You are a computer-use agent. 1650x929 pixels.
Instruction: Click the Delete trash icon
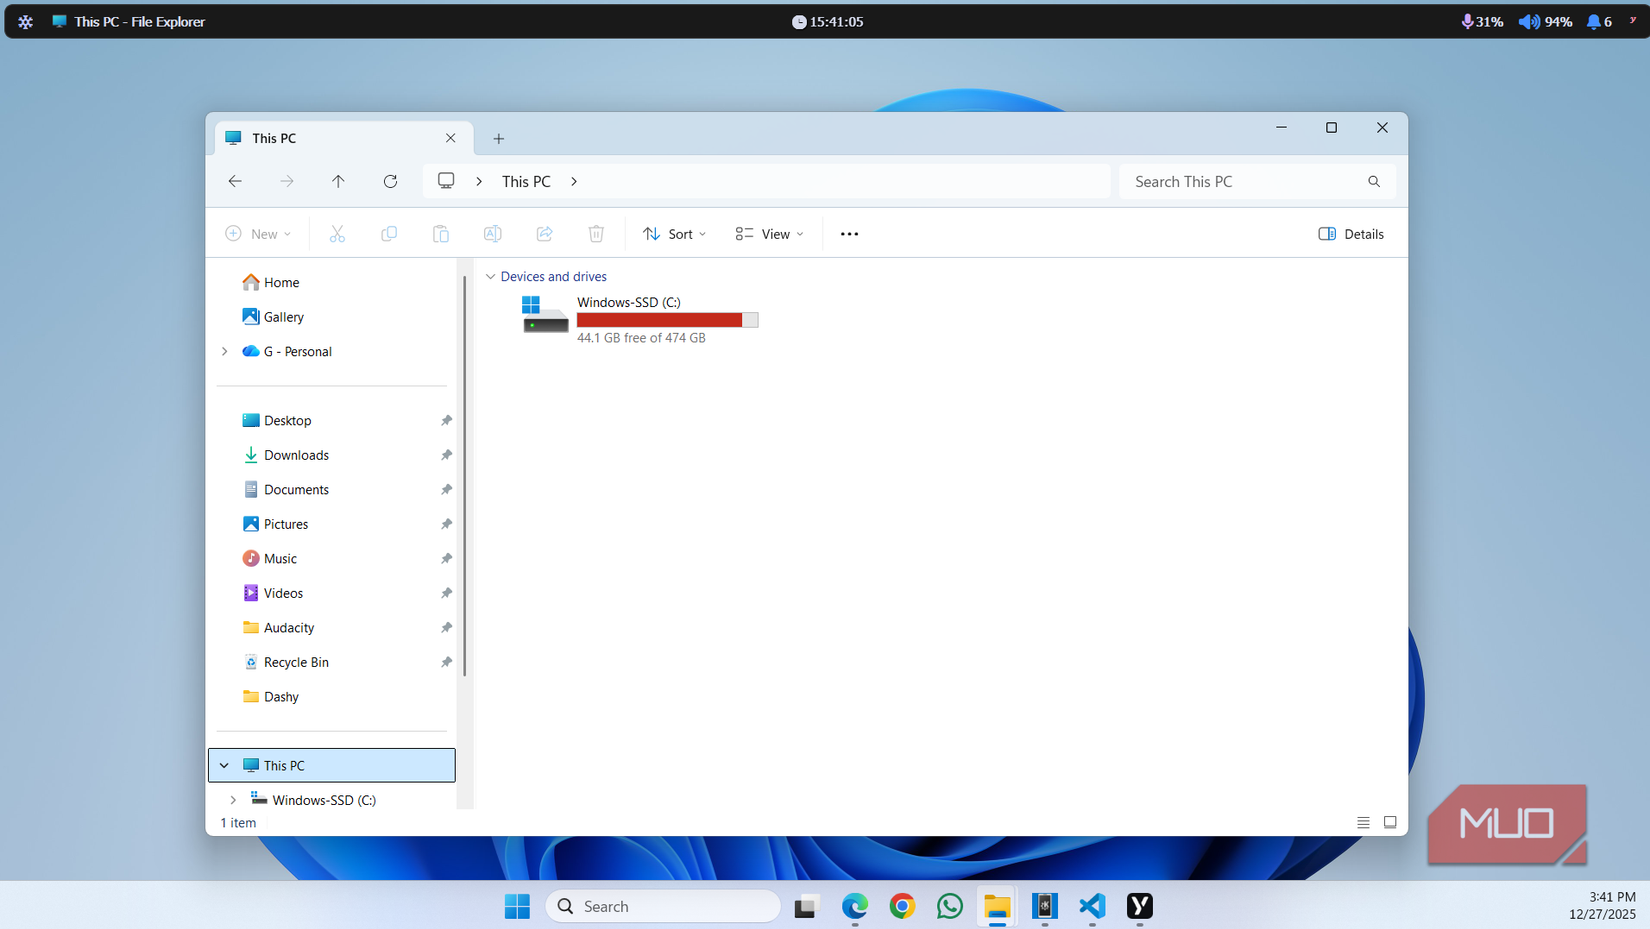point(596,233)
